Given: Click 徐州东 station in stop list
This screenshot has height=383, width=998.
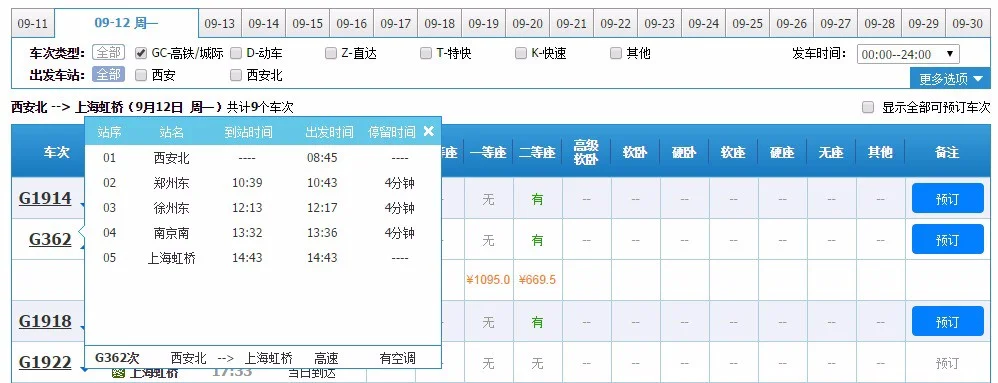Looking at the screenshot, I should 172,208.
